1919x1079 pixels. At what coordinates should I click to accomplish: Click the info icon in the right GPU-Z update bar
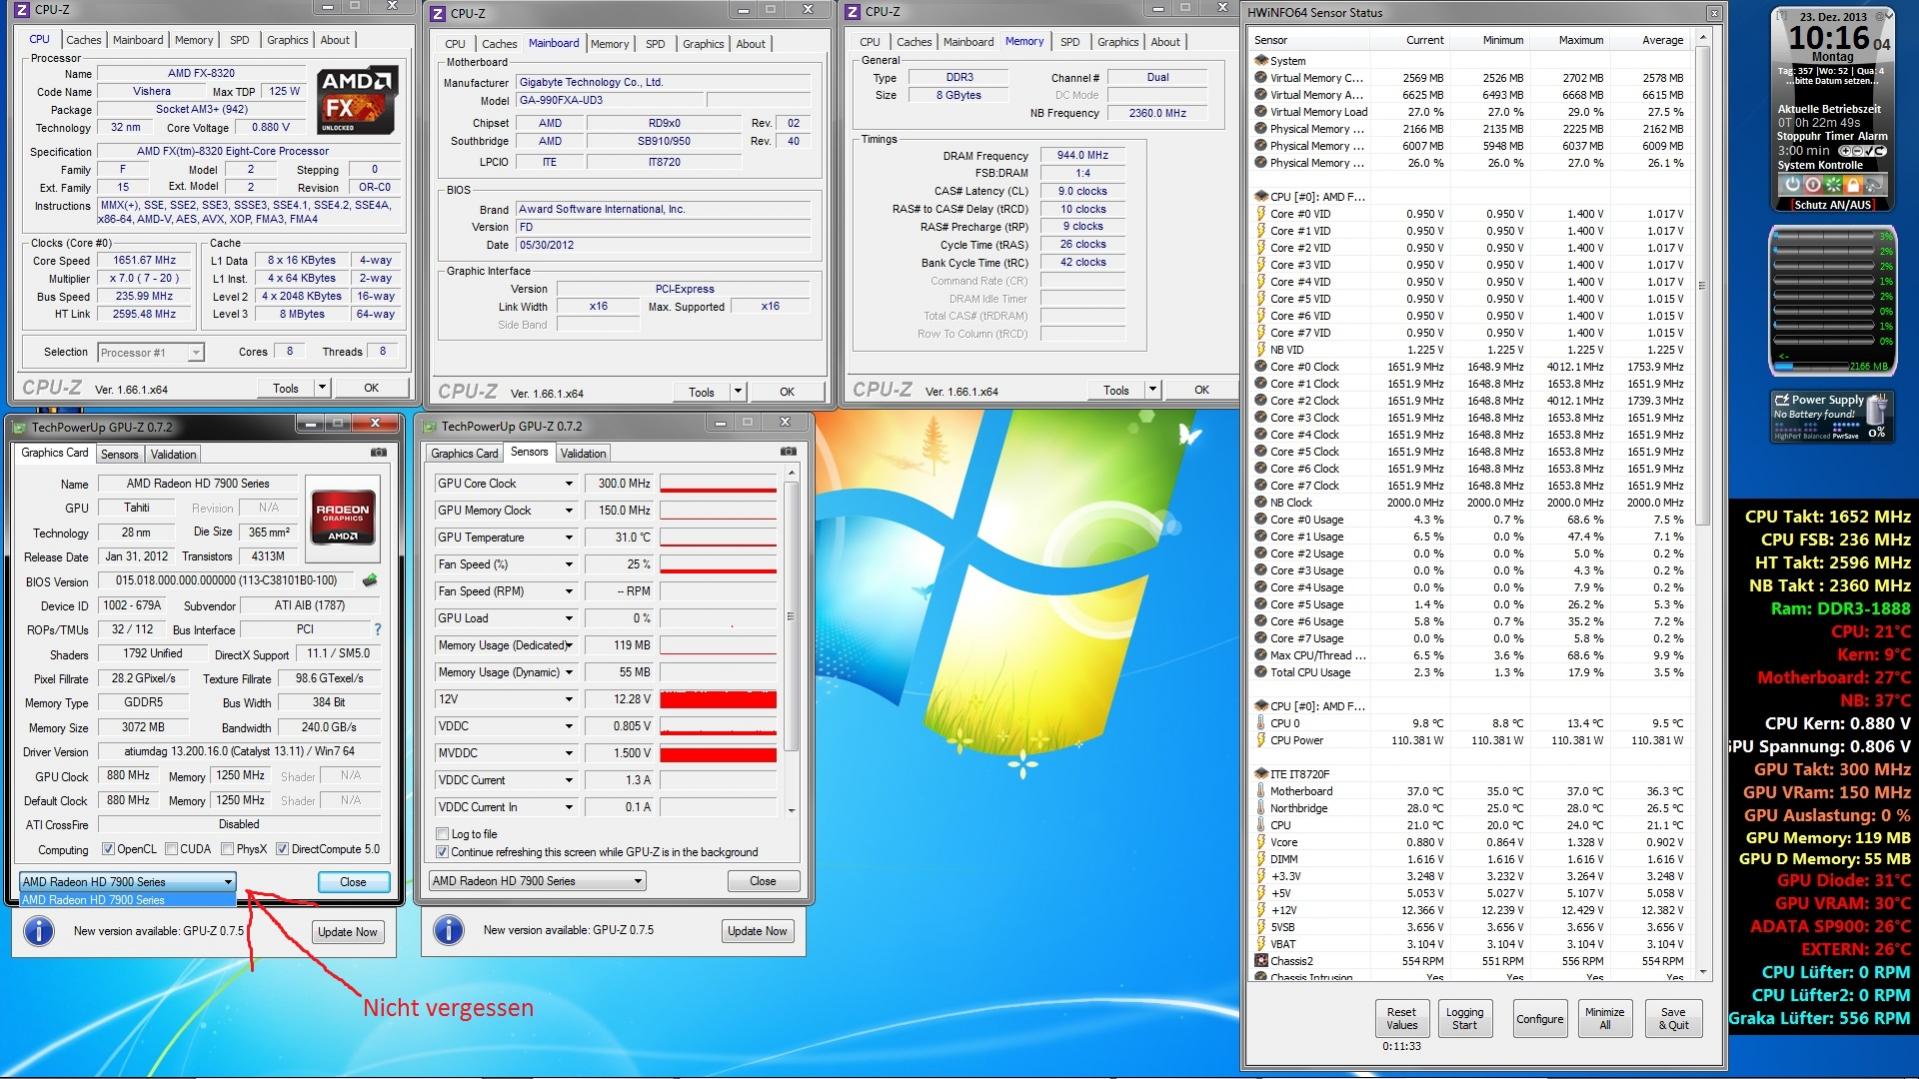click(x=448, y=930)
